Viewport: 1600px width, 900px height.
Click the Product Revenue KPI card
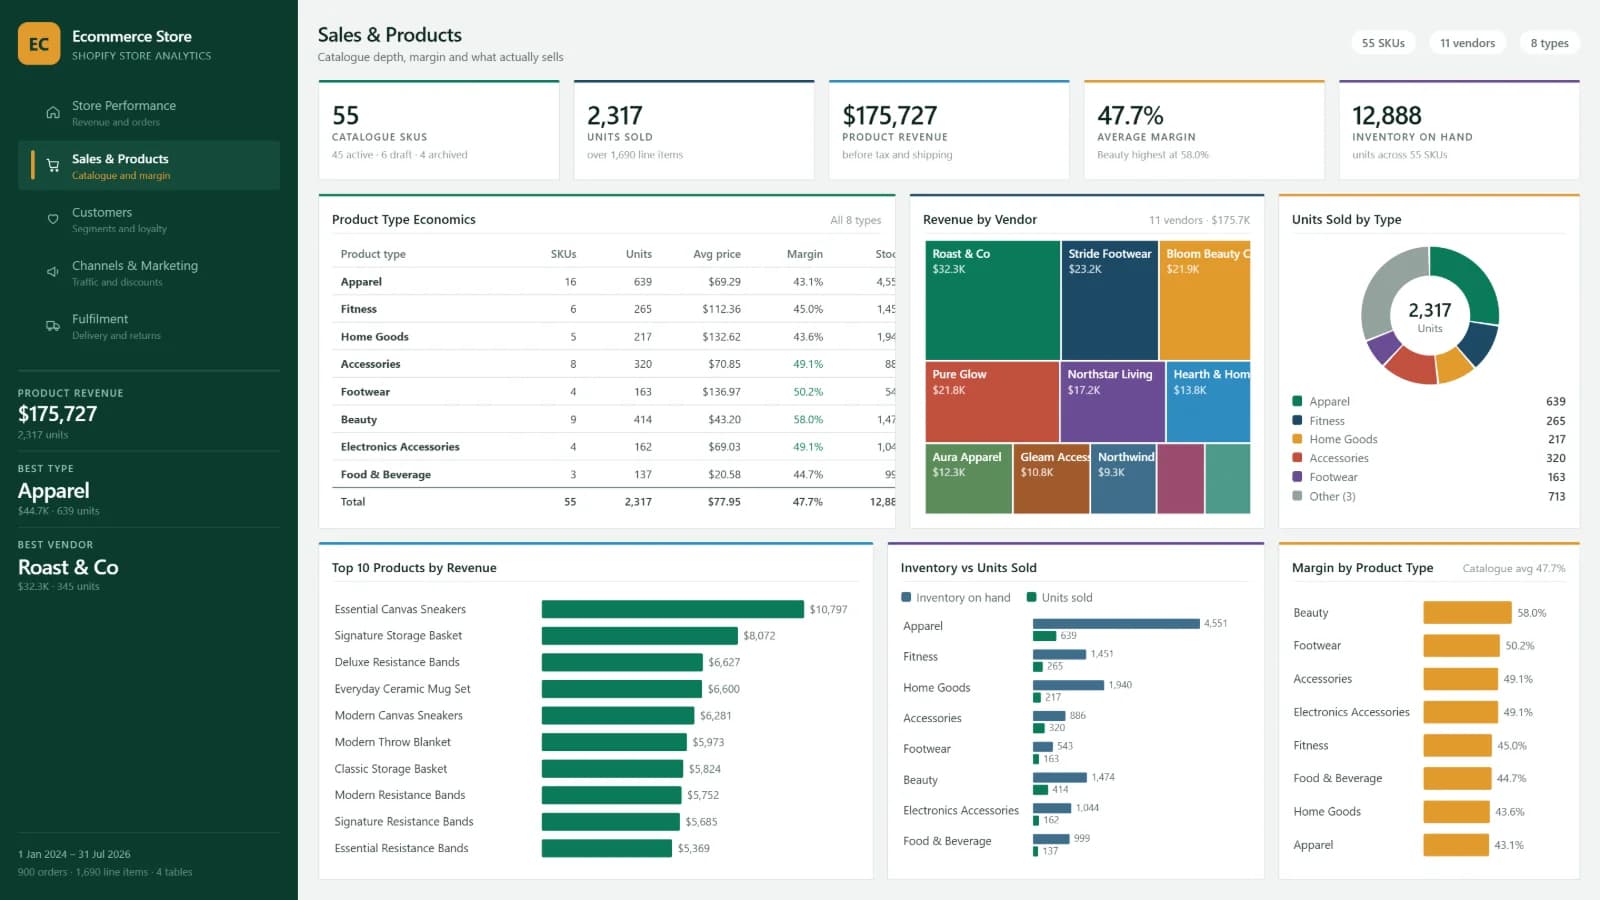(x=949, y=130)
